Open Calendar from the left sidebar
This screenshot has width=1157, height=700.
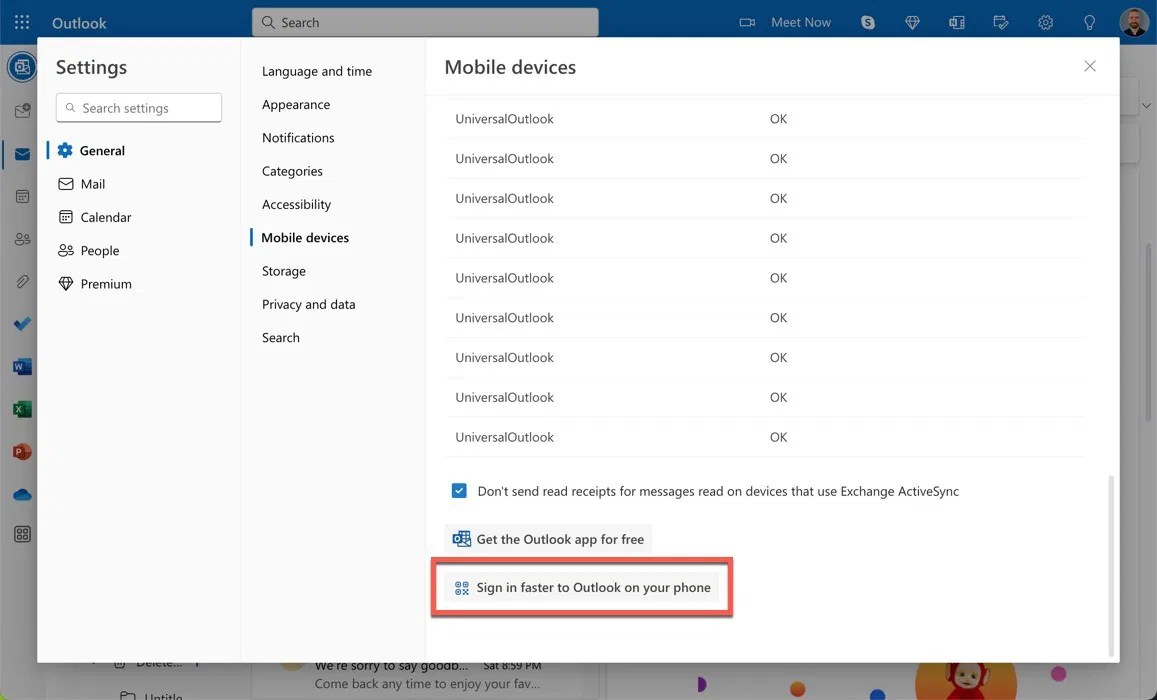tap(22, 195)
